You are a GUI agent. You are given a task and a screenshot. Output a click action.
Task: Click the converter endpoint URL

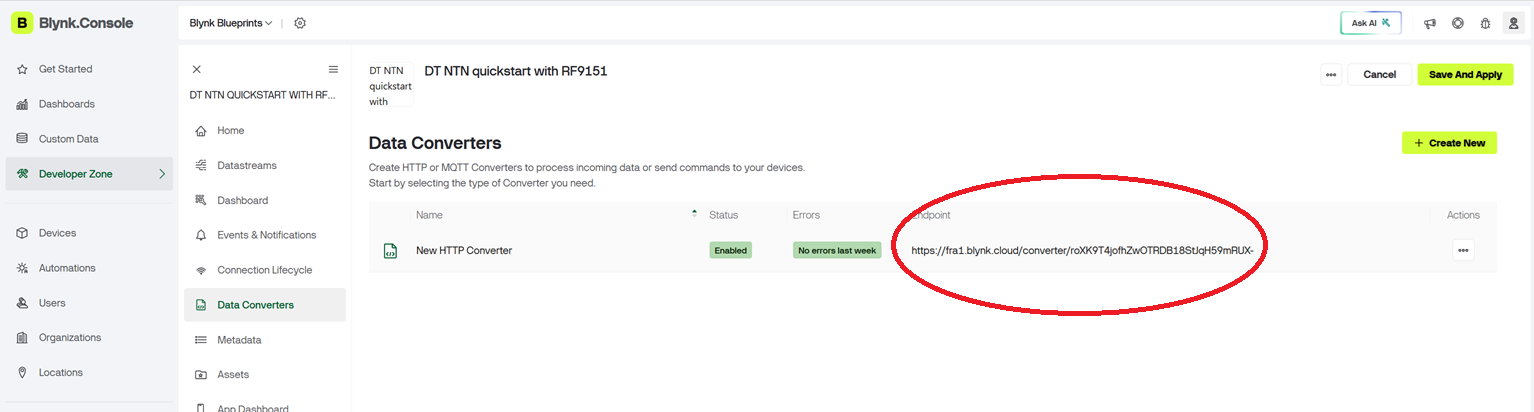point(1082,250)
